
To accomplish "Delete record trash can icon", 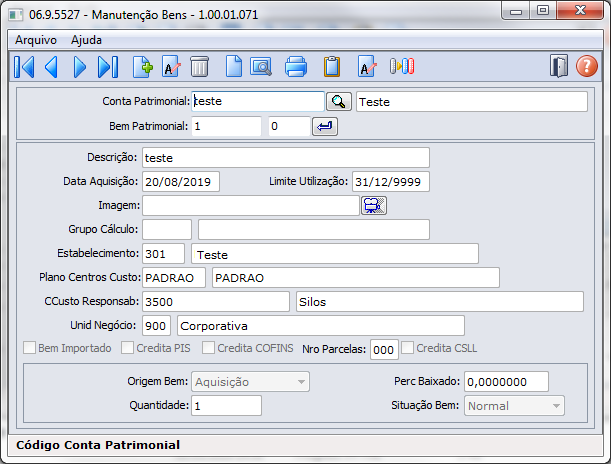I will point(200,67).
